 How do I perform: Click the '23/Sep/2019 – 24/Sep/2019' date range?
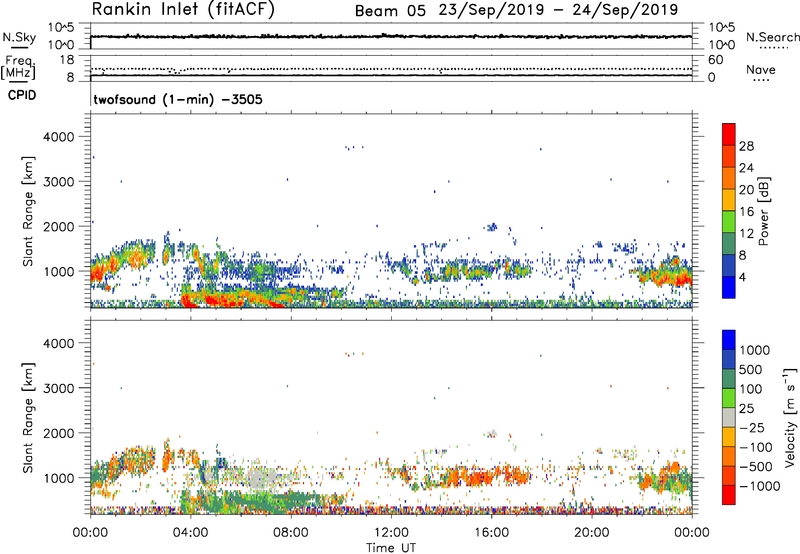tap(558, 10)
